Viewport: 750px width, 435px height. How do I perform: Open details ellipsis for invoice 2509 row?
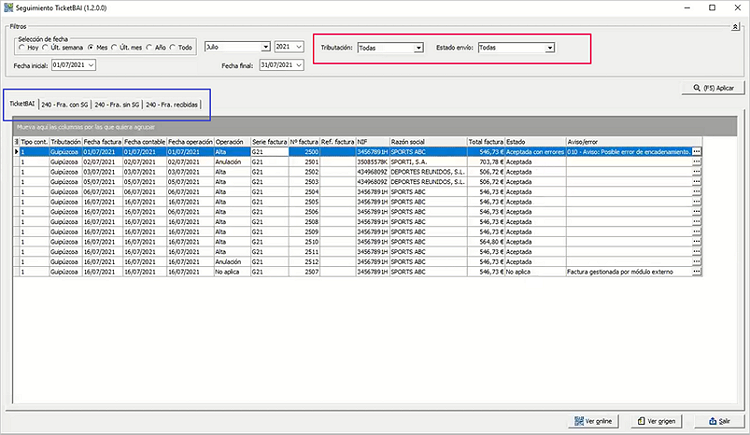[696, 232]
